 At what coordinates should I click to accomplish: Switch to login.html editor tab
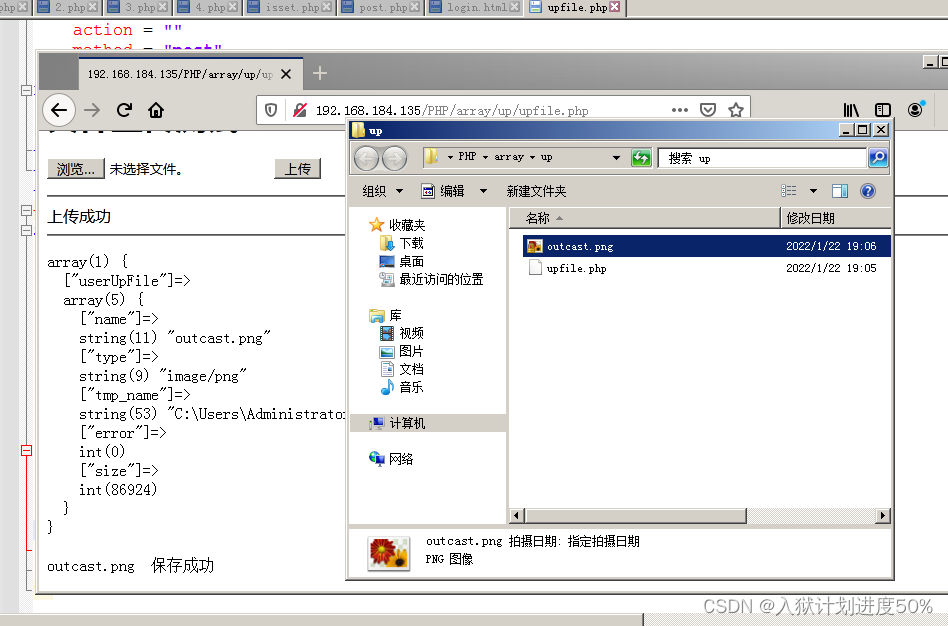coord(476,7)
